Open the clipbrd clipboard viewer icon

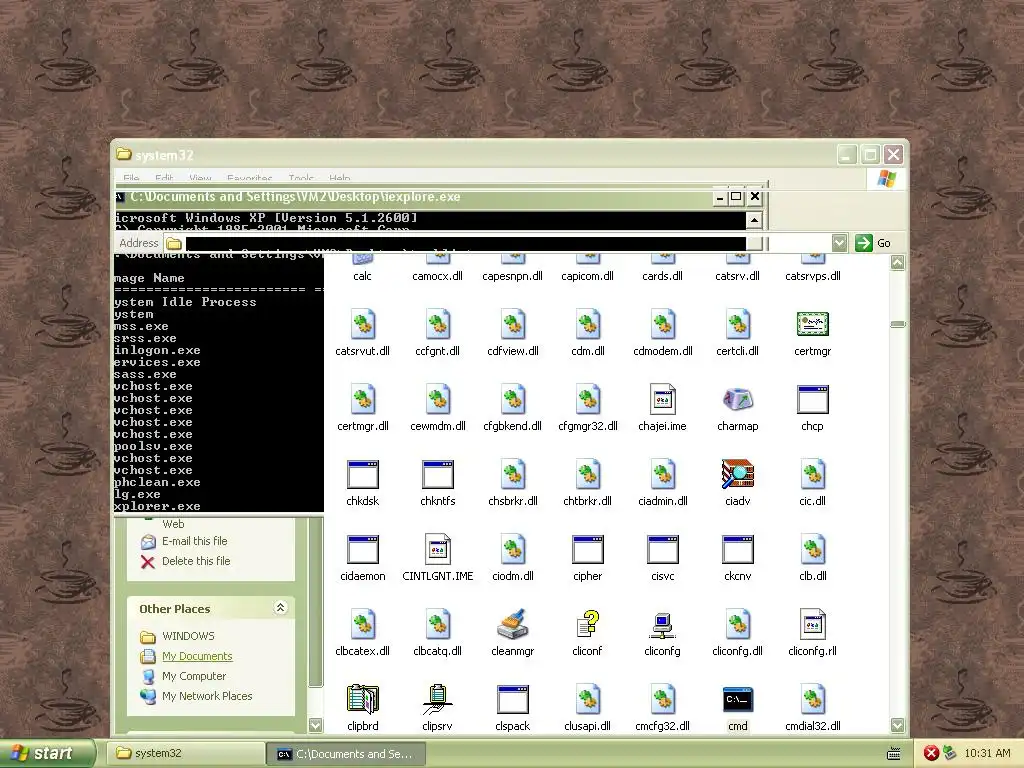(362, 700)
